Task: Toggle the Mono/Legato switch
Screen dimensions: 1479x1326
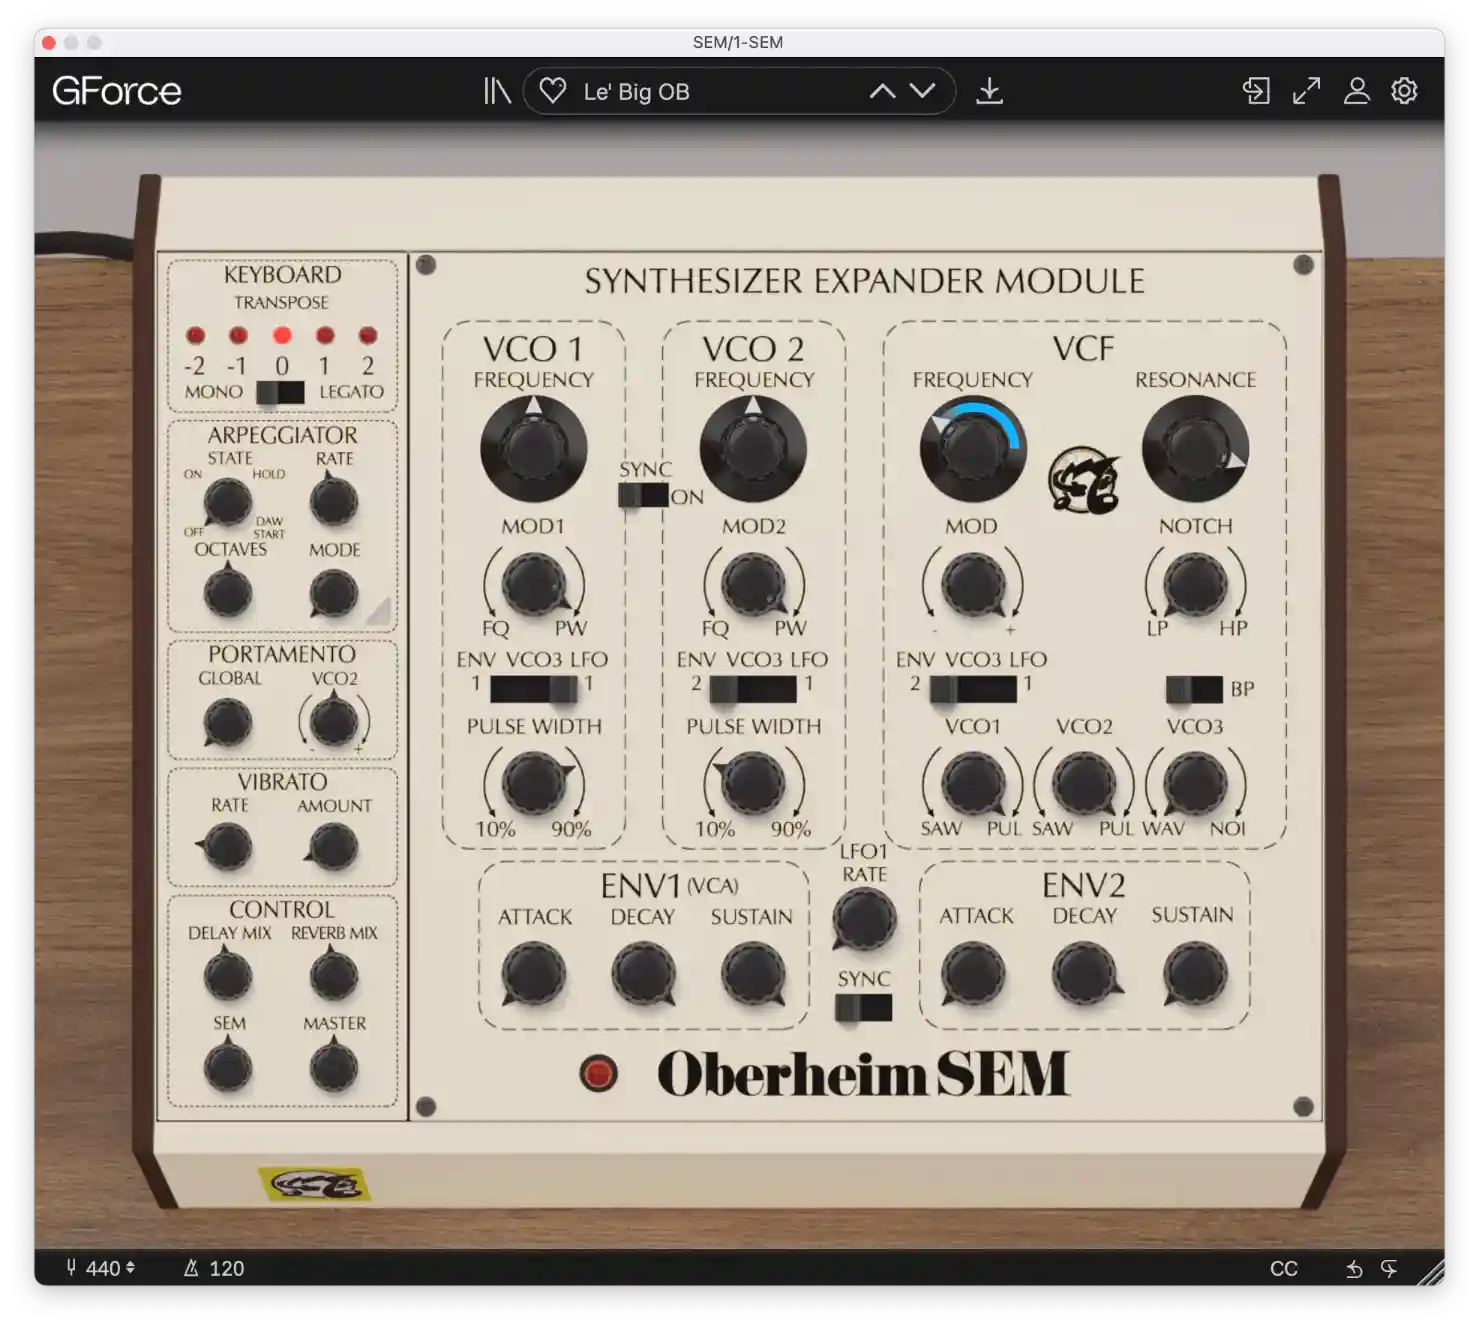Action: [280, 393]
